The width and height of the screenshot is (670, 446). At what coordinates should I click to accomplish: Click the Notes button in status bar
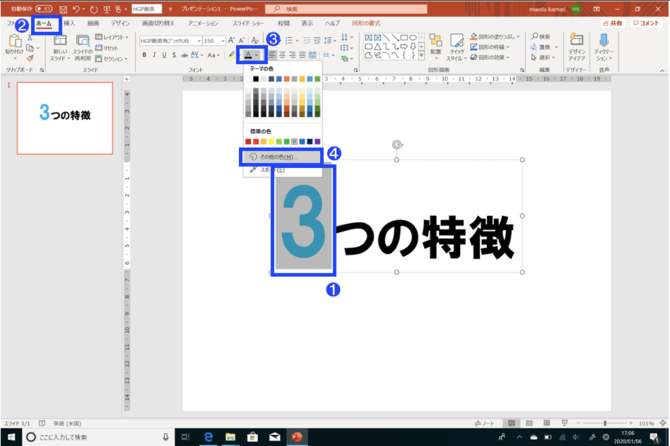484,423
